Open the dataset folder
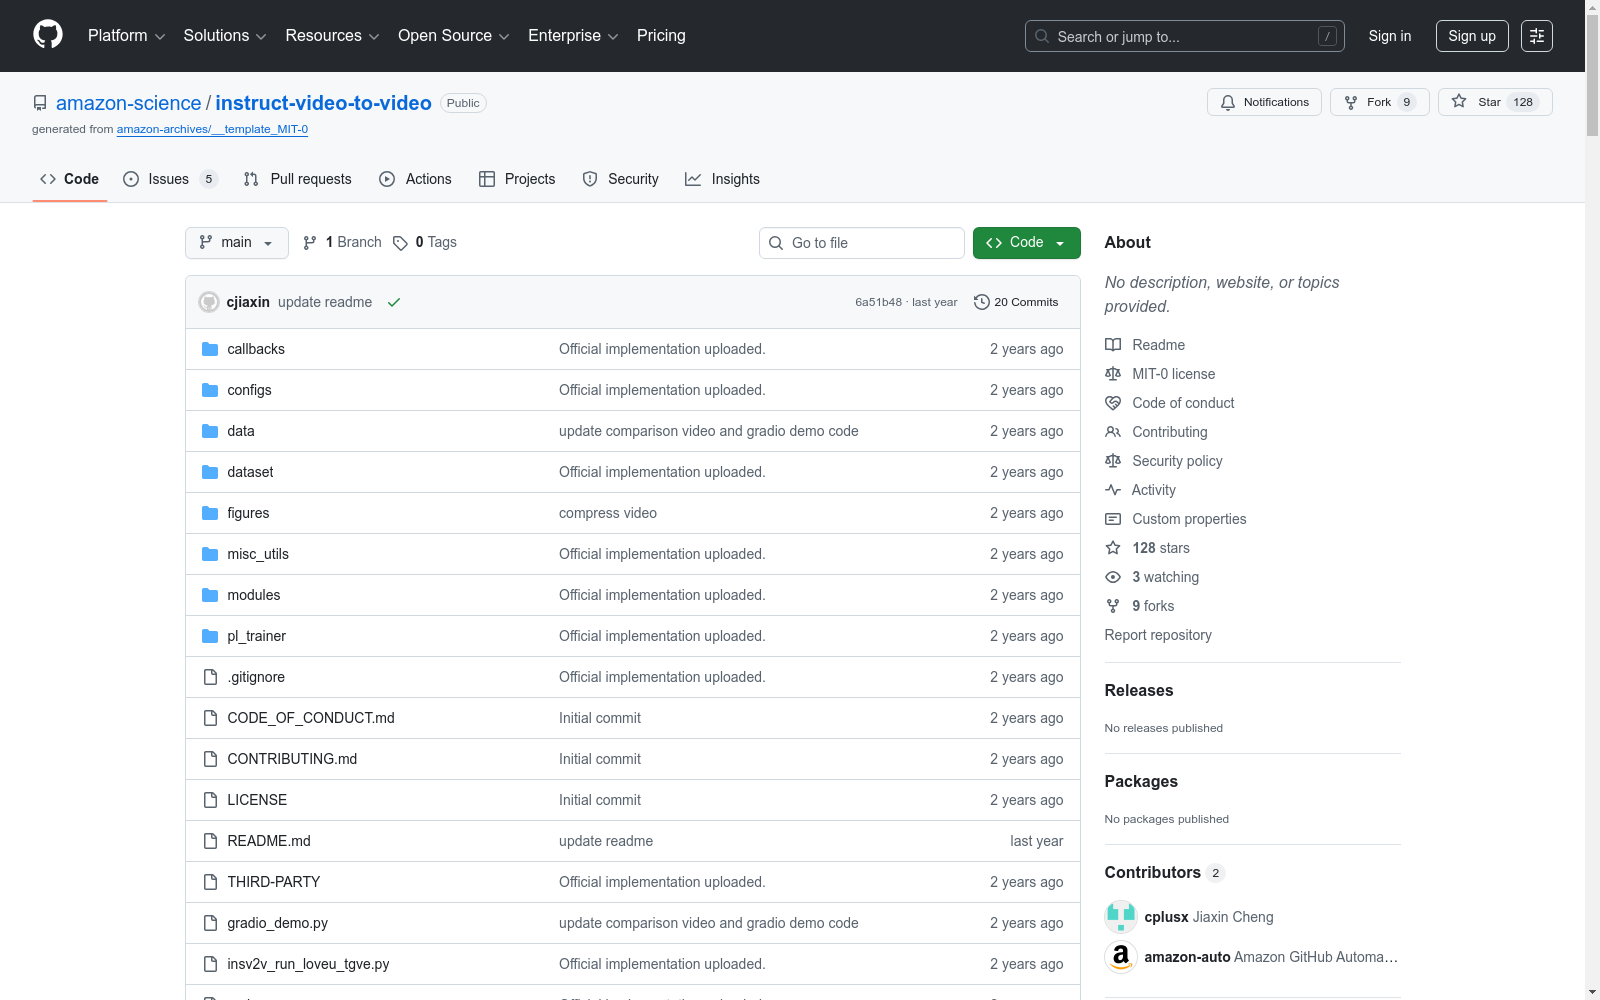The width and height of the screenshot is (1600, 1000). point(250,472)
